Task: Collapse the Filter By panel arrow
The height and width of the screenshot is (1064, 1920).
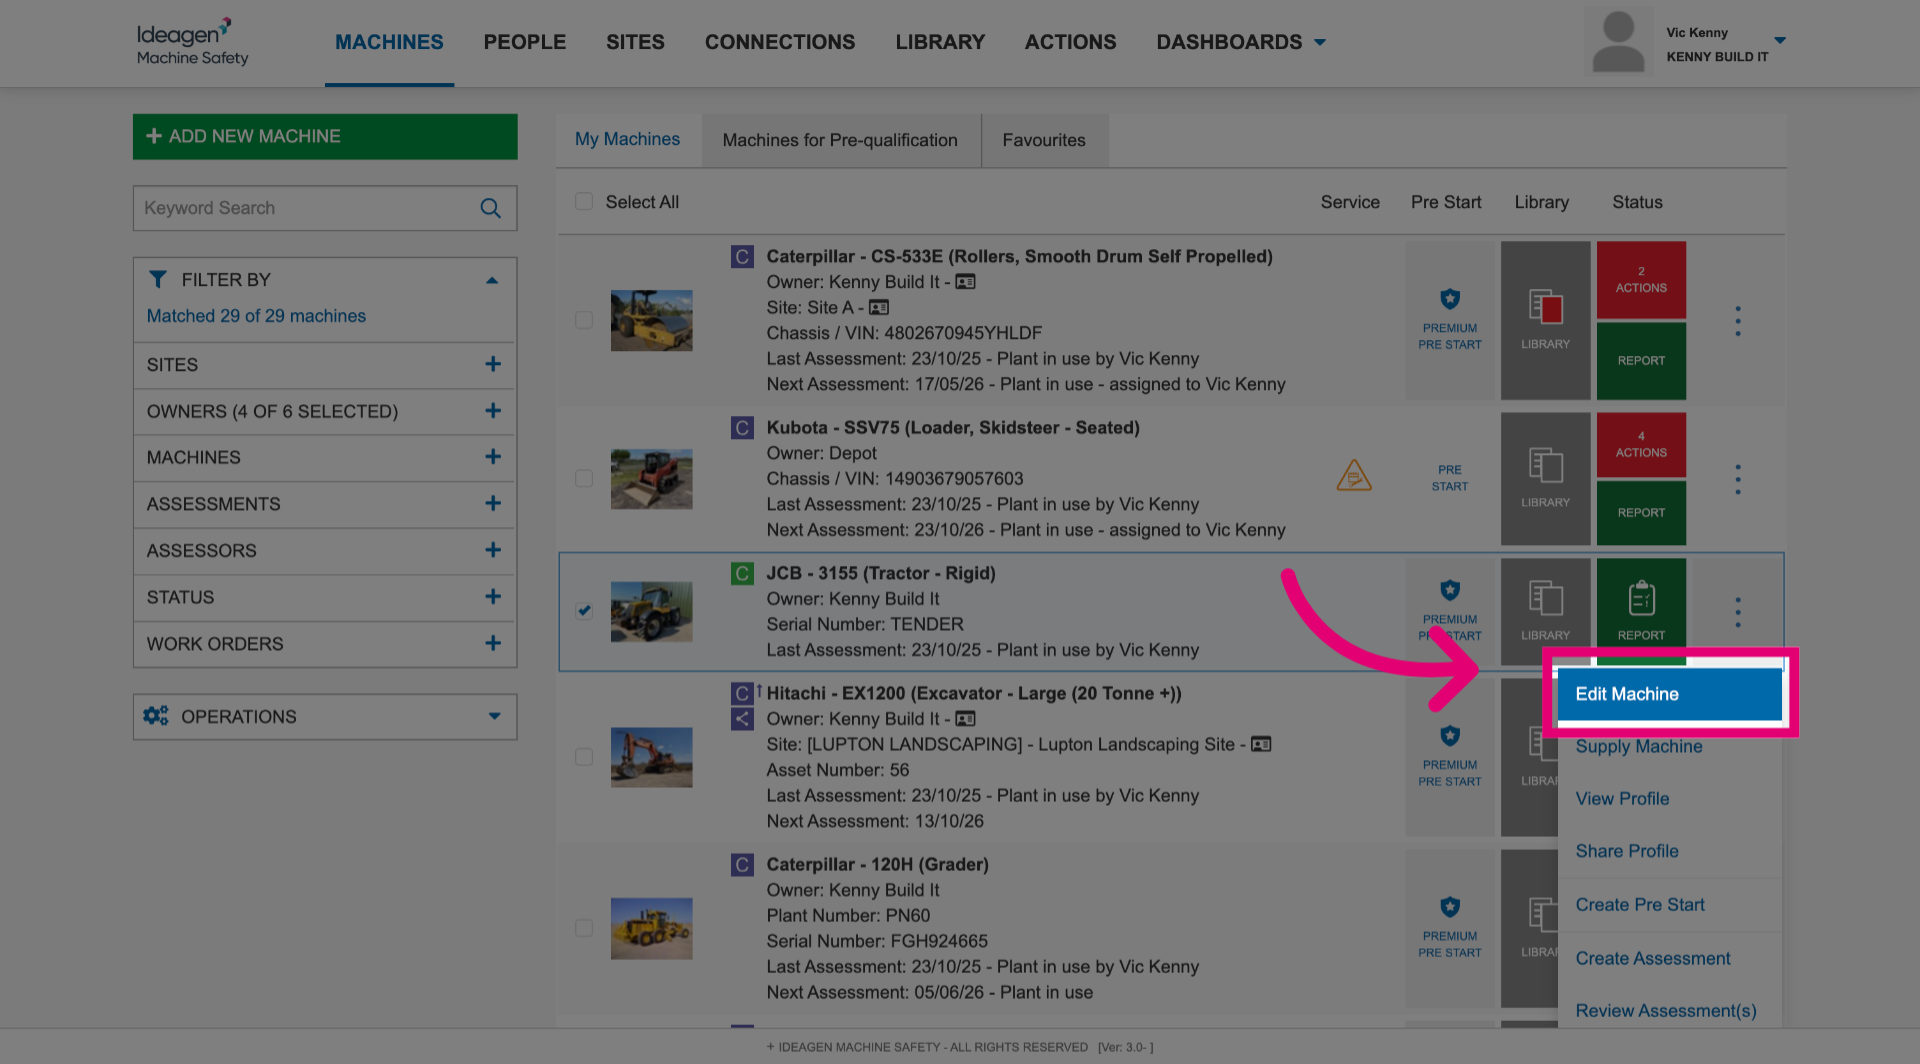Action: click(492, 280)
